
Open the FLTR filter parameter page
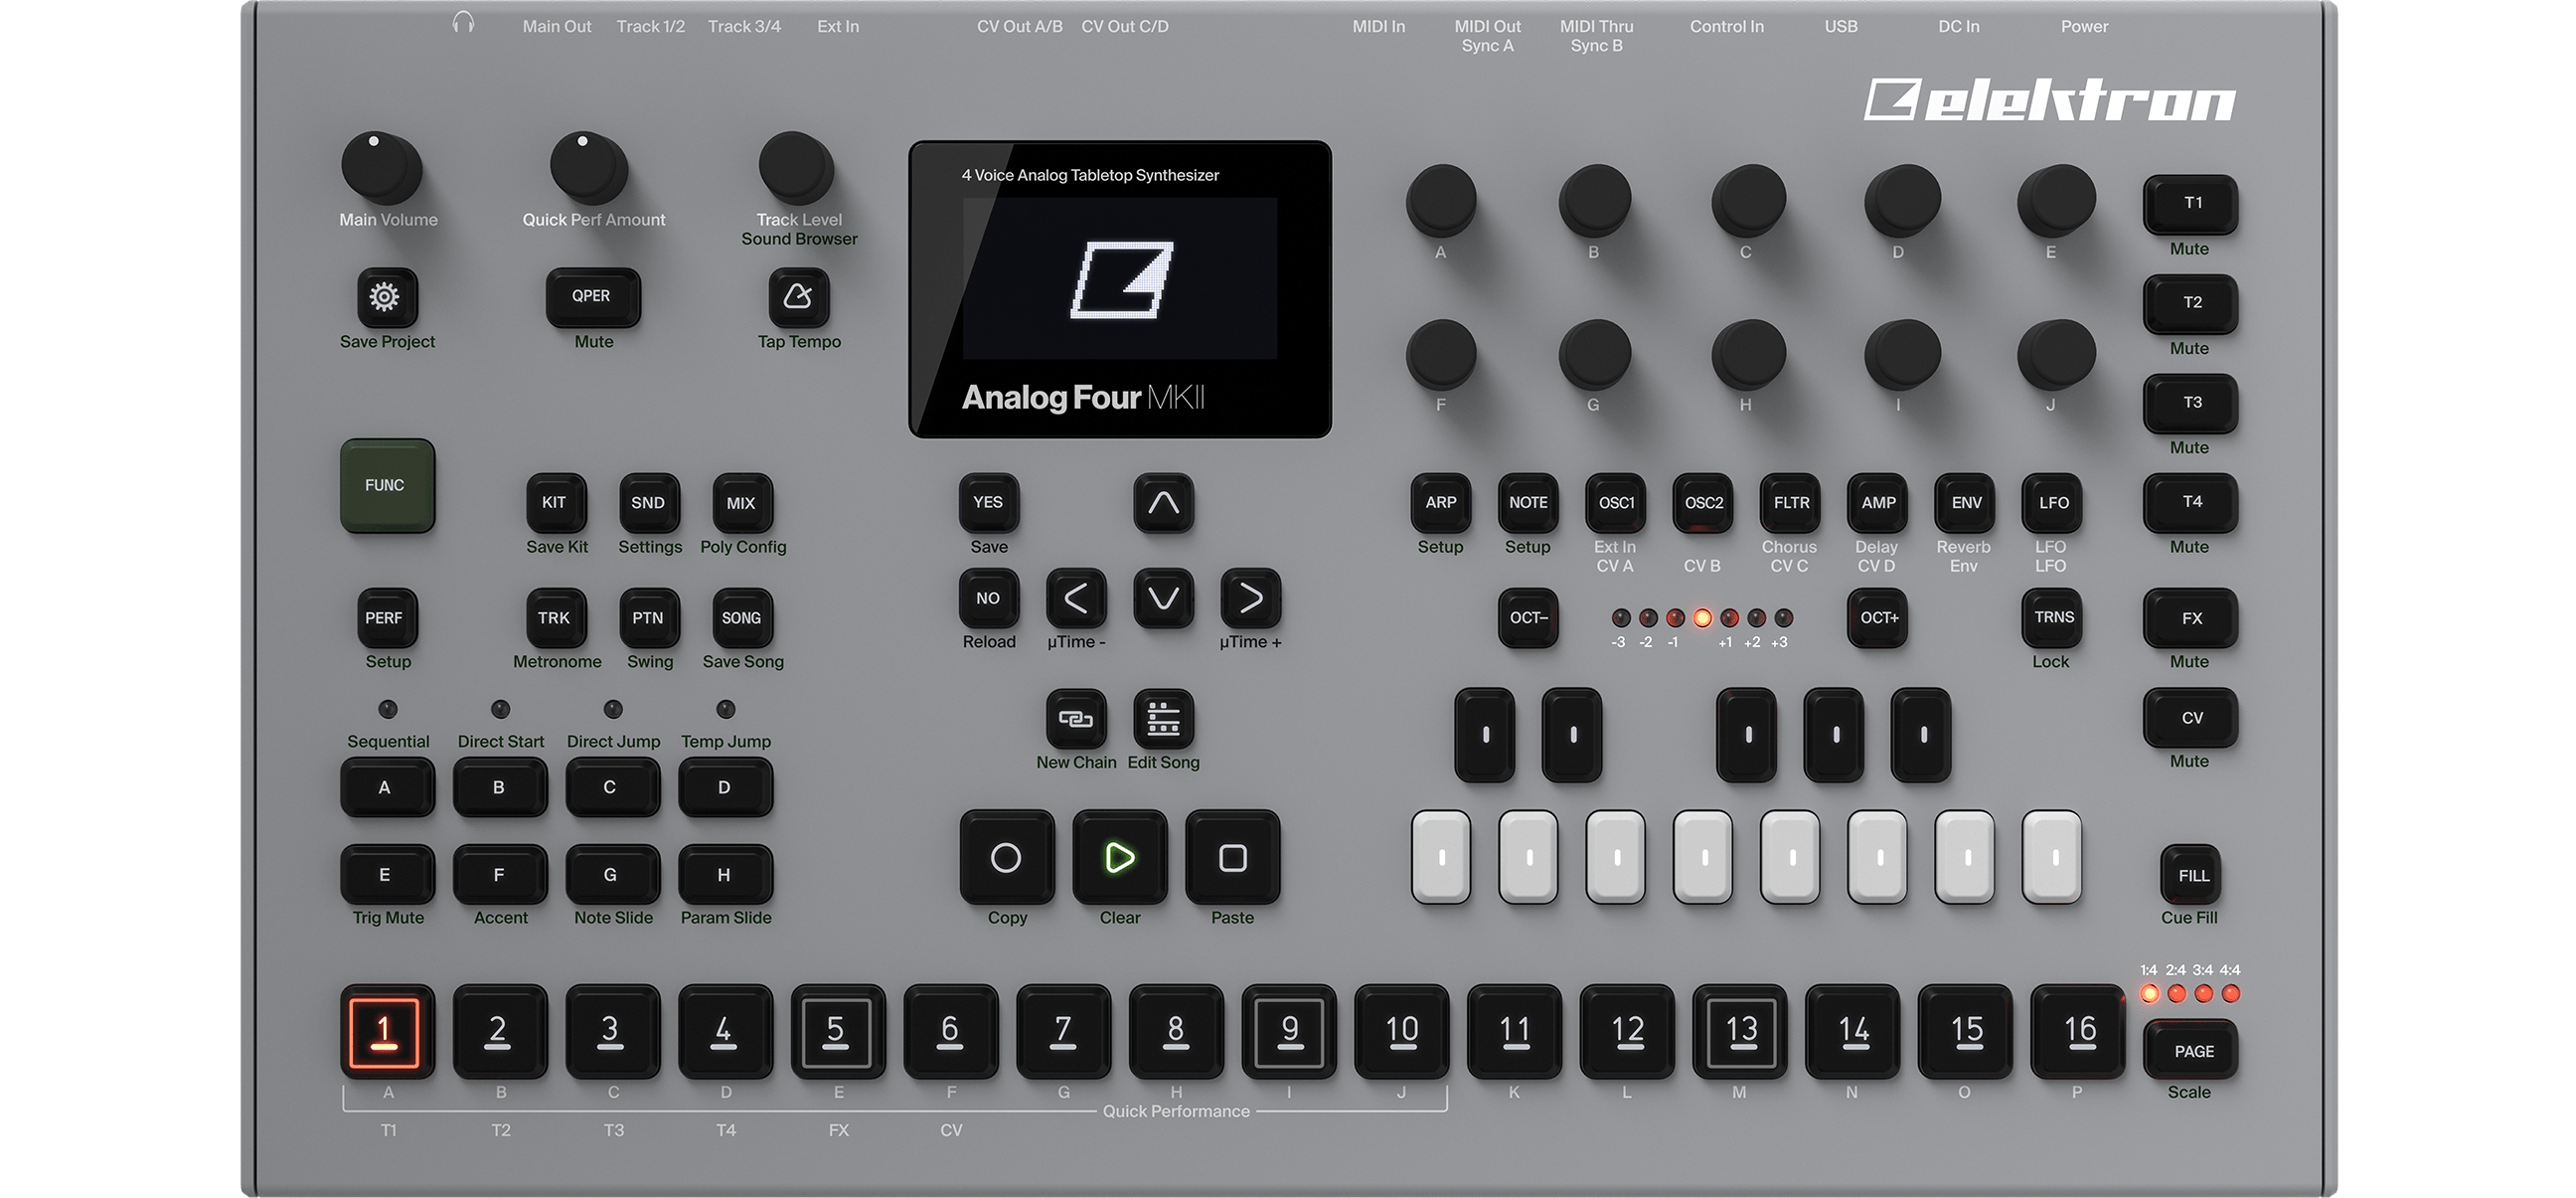(1791, 503)
